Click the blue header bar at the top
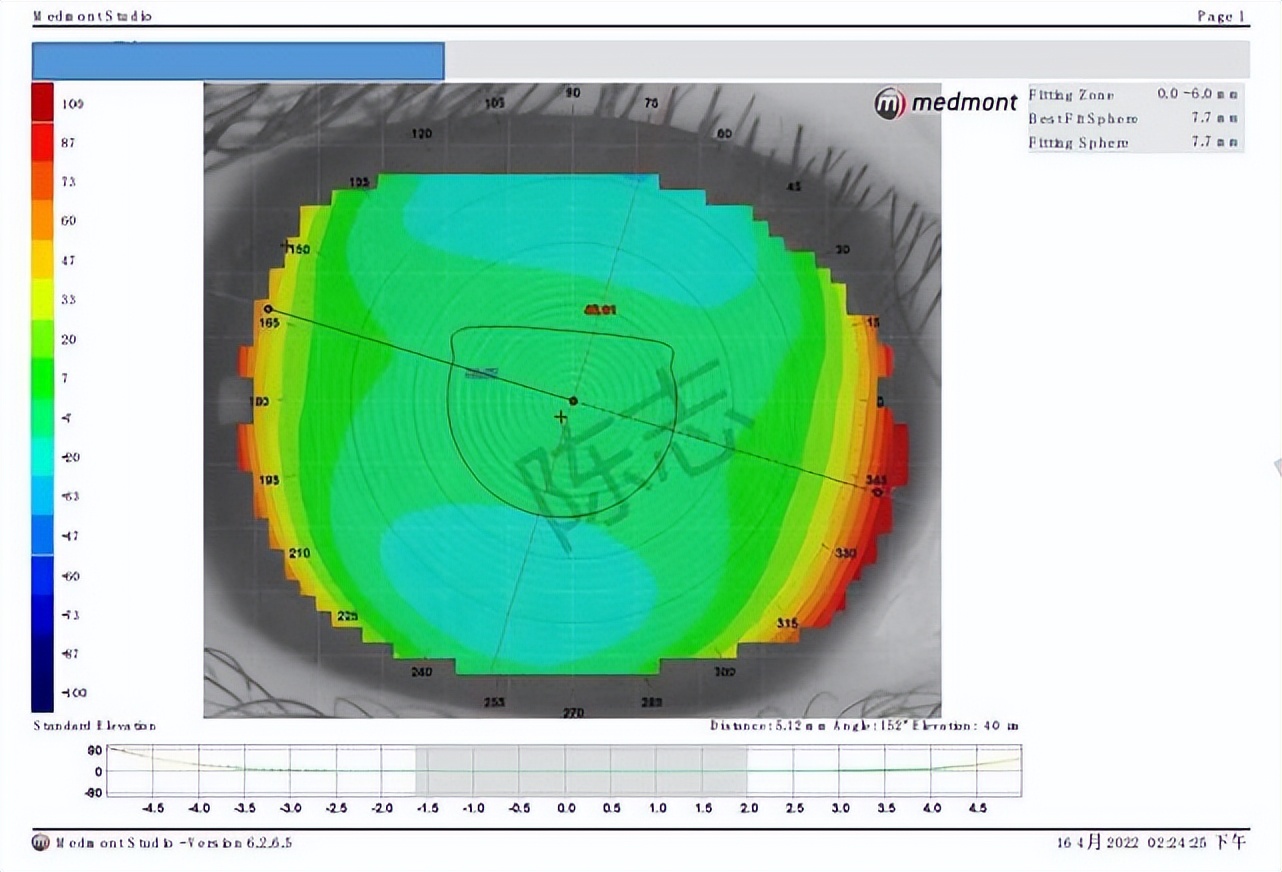Image resolution: width=1282 pixels, height=872 pixels. click(x=238, y=61)
